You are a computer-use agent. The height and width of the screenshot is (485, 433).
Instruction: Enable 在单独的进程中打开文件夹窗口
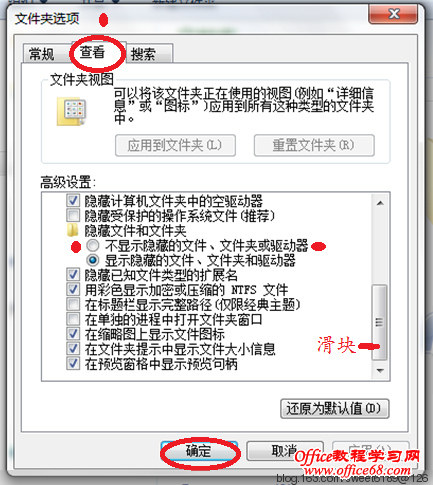tap(73, 319)
